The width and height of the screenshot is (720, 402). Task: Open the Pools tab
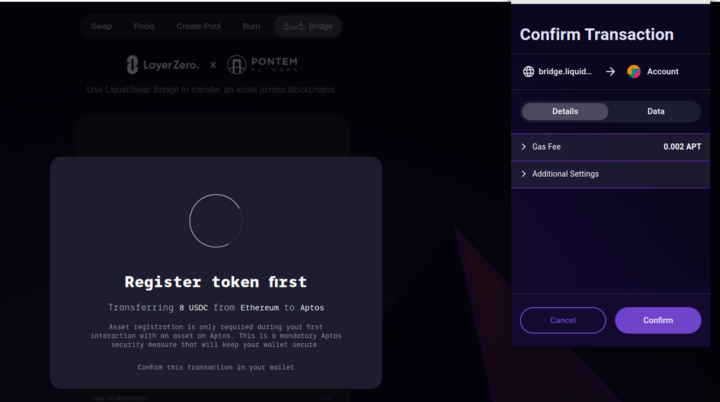click(144, 27)
